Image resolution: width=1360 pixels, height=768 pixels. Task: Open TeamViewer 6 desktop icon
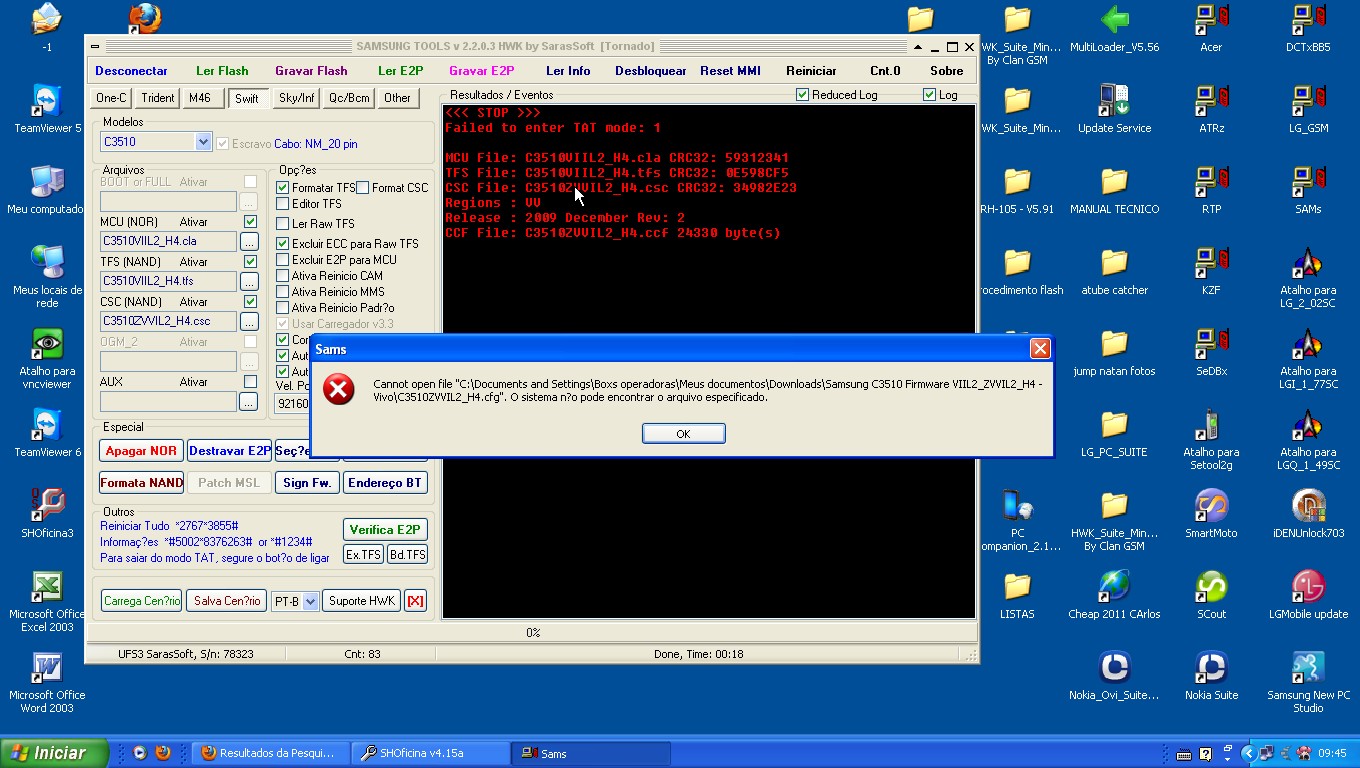click(47, 434)
